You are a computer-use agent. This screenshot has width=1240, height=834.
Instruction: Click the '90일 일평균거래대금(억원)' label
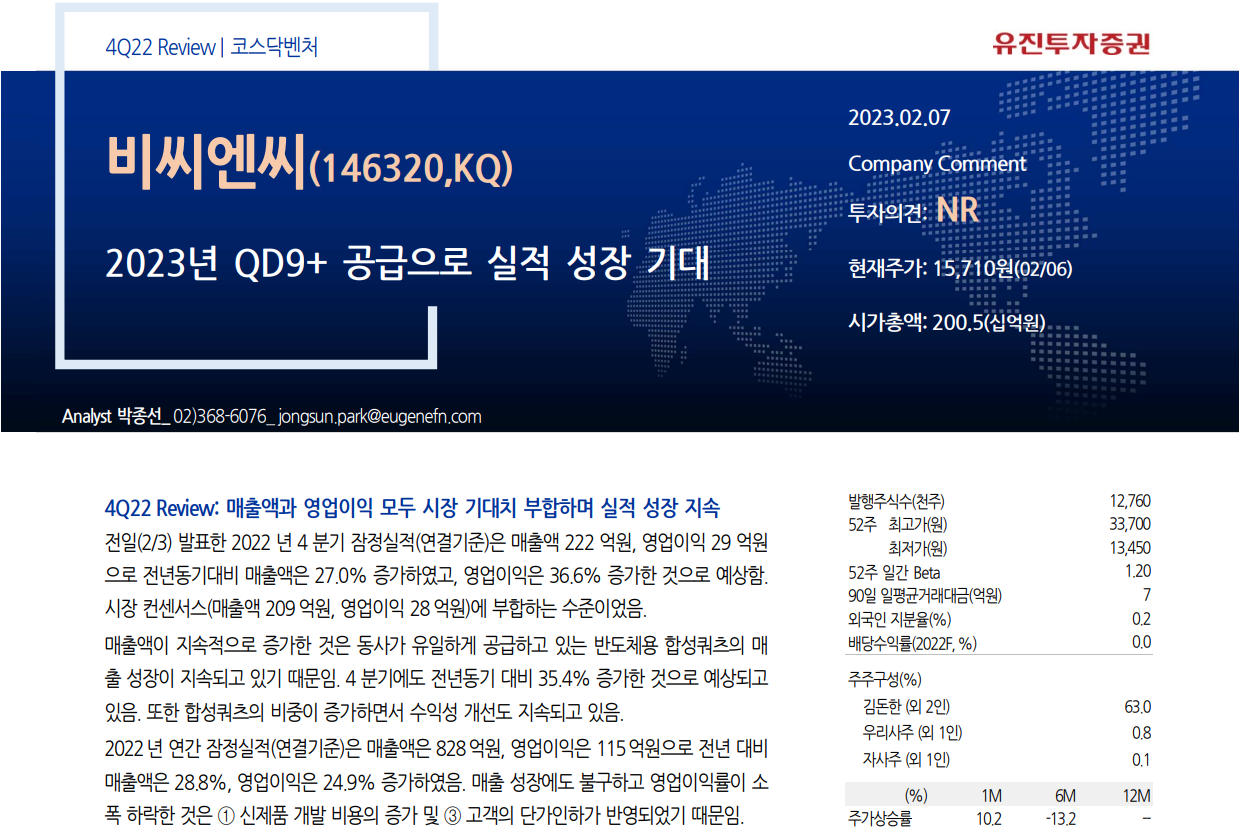pos(925,596)
